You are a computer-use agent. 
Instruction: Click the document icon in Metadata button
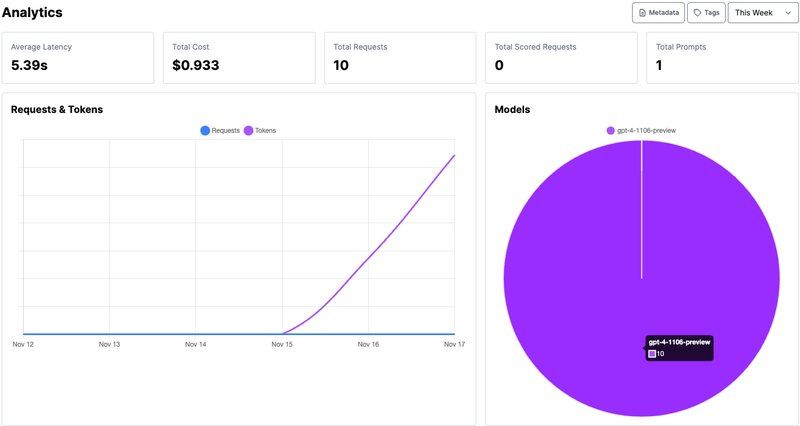click(x=642, y=13)
